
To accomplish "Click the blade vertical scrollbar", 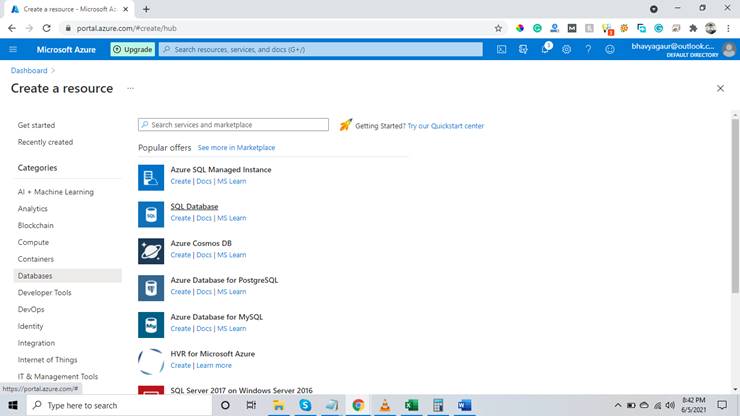I will [735, 205].
